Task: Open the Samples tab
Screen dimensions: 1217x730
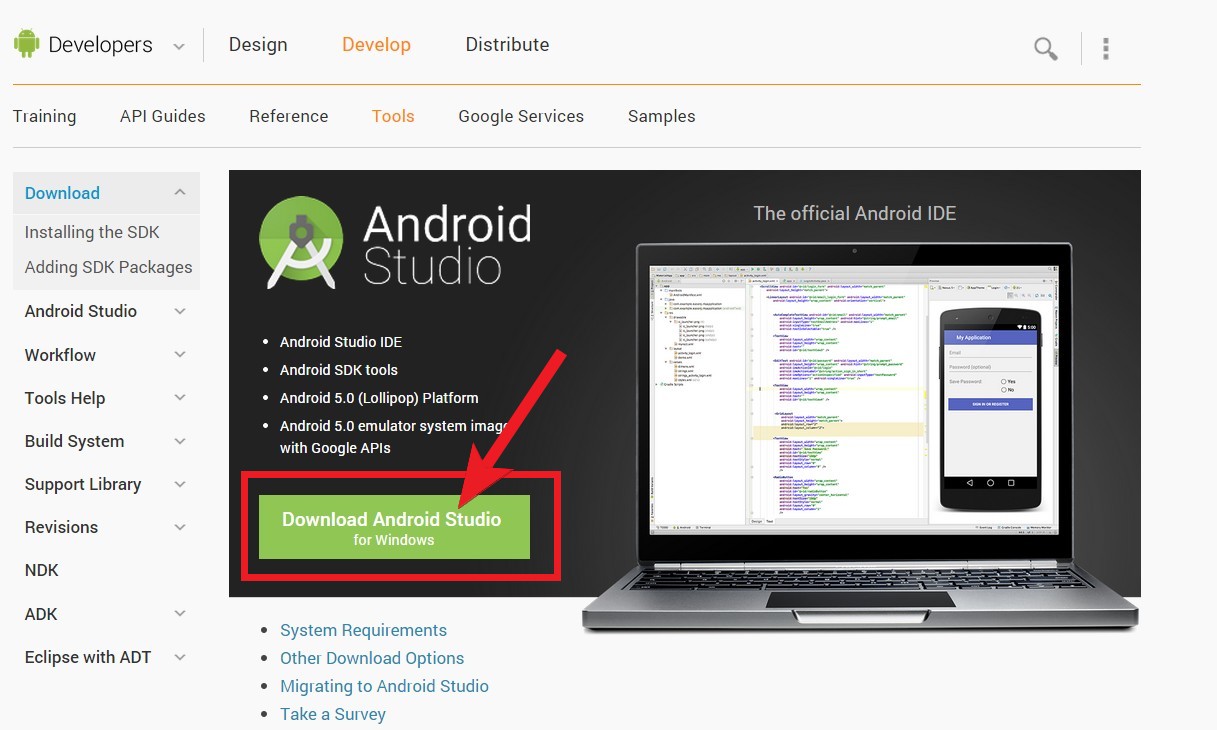Action: (662, 116)
